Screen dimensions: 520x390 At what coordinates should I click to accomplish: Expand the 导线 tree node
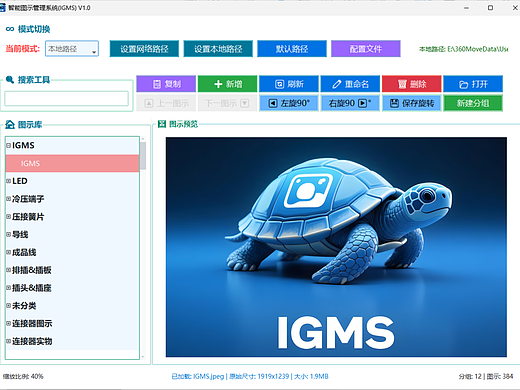tap(8, 234)
